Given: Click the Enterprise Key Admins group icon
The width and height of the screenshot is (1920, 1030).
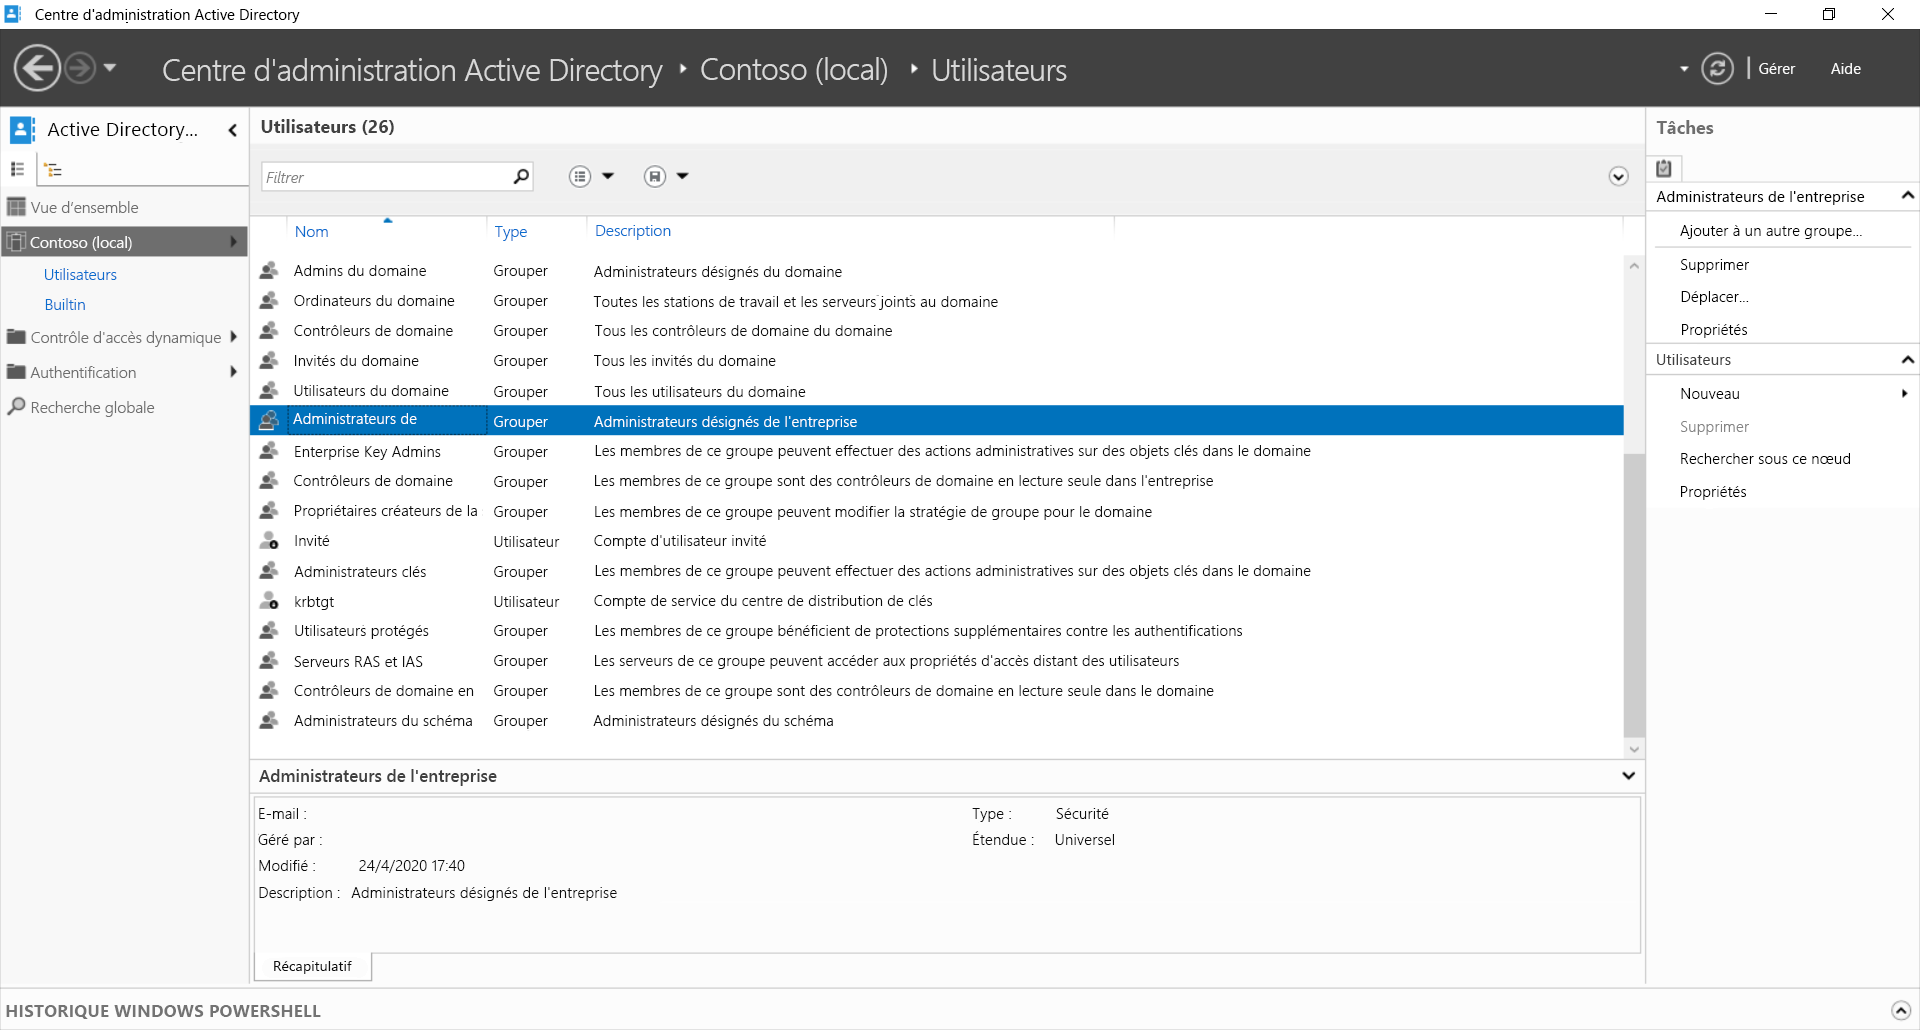Looking at the screenshot, I should coord(269,451).
